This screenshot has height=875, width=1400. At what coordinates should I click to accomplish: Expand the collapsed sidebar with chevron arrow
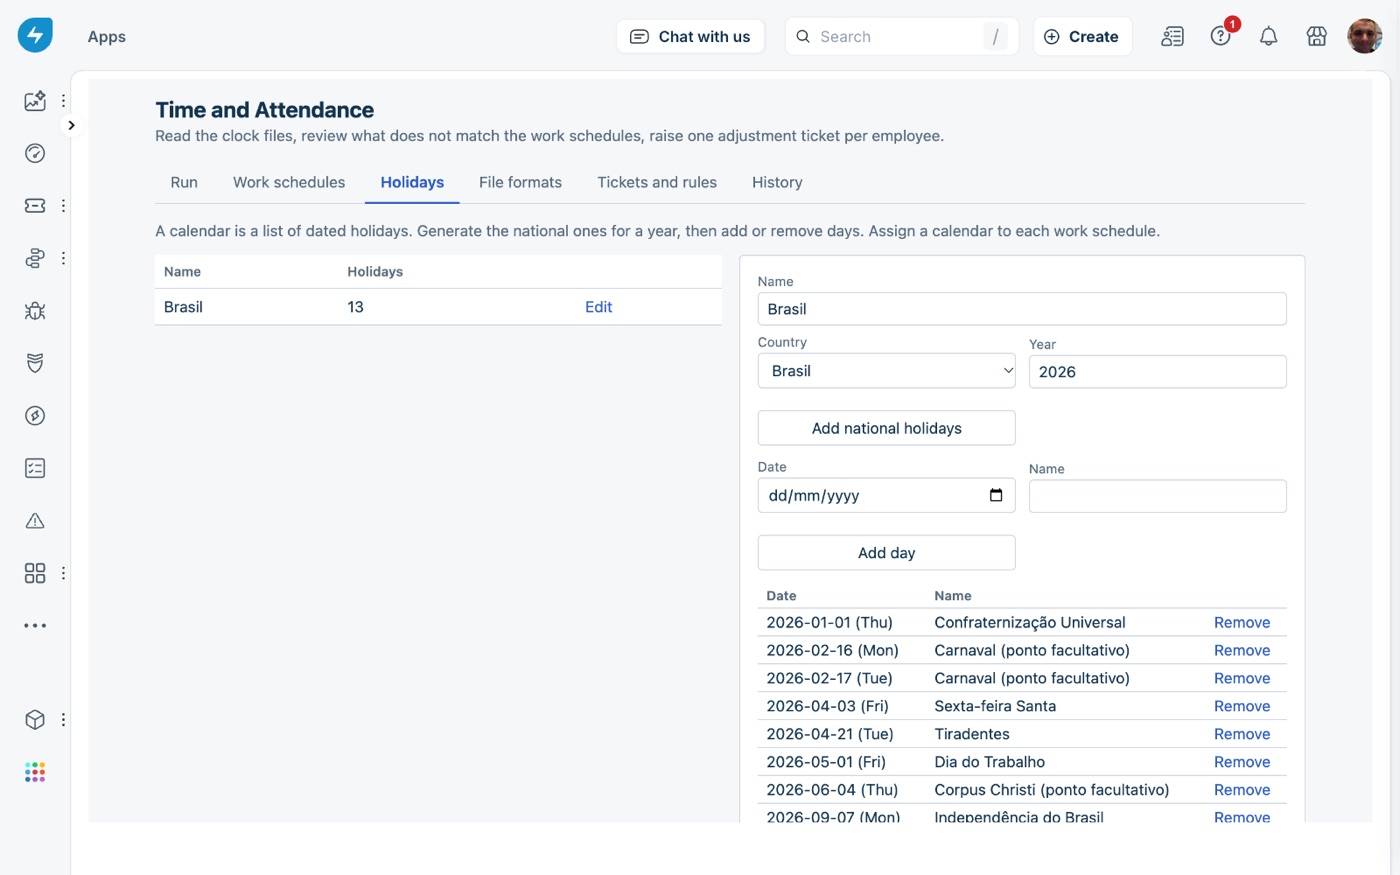tap(71, 125)
